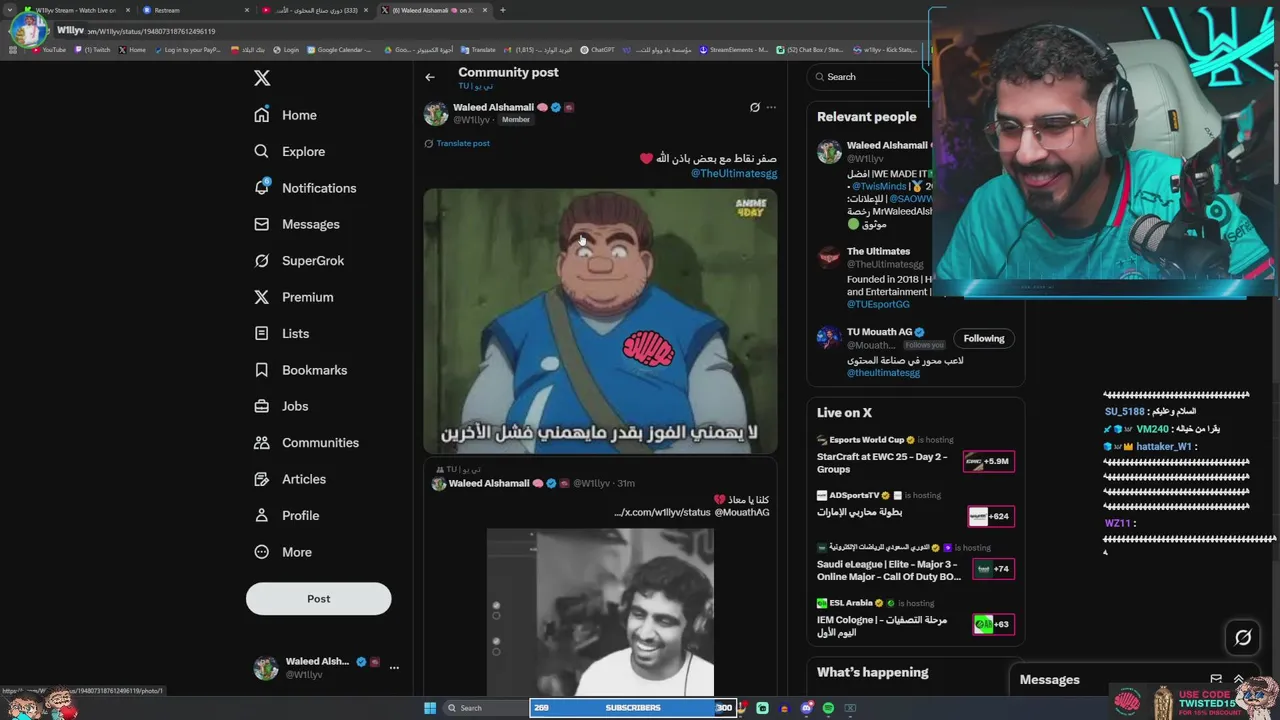Click the Windows Start button

tap(430, 708)
